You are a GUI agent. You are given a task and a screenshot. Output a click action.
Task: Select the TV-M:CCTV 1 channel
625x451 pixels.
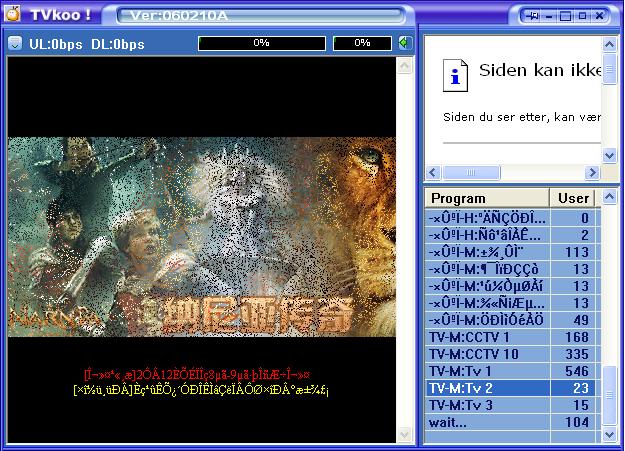(513, 337)
